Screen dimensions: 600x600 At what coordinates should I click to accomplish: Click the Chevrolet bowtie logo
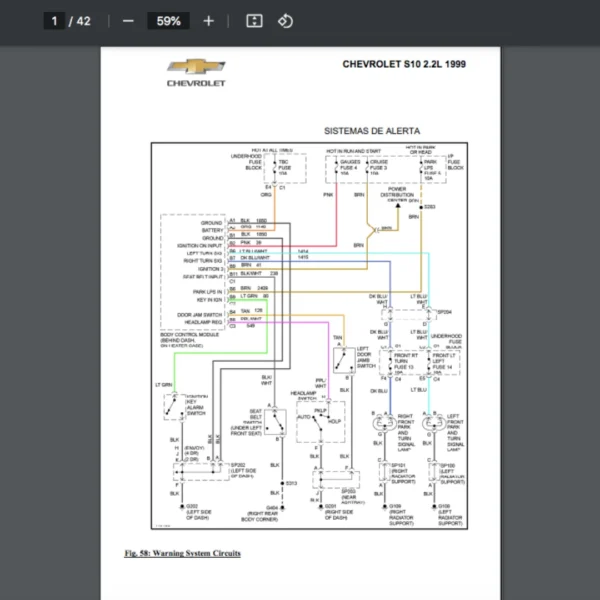[x=196, y=69]
